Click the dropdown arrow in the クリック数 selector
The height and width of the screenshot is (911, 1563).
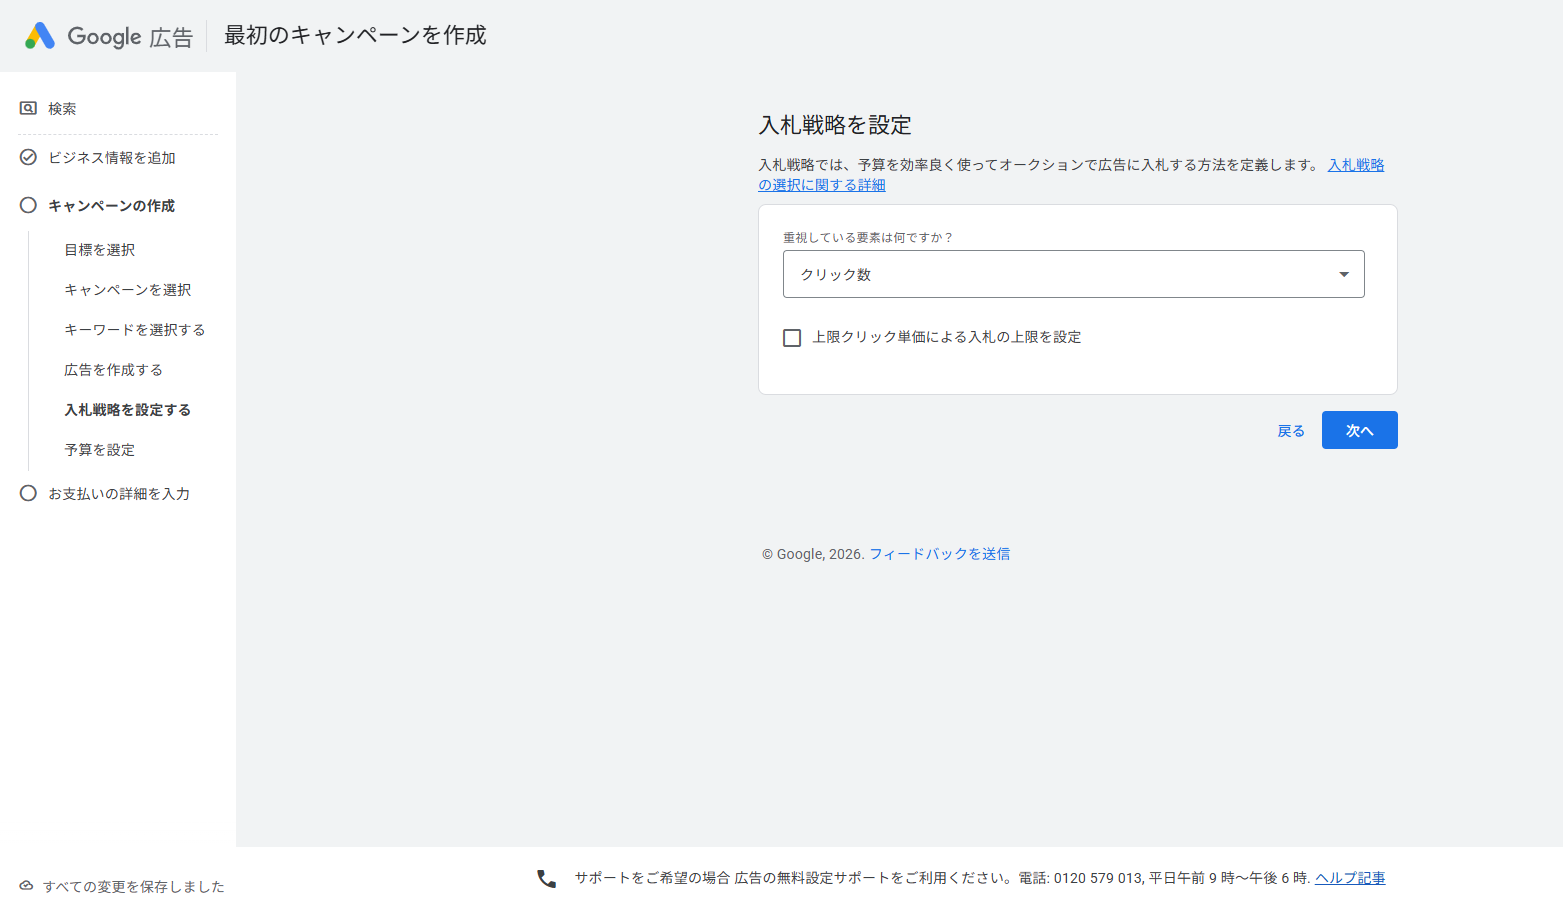(1344, 273)
